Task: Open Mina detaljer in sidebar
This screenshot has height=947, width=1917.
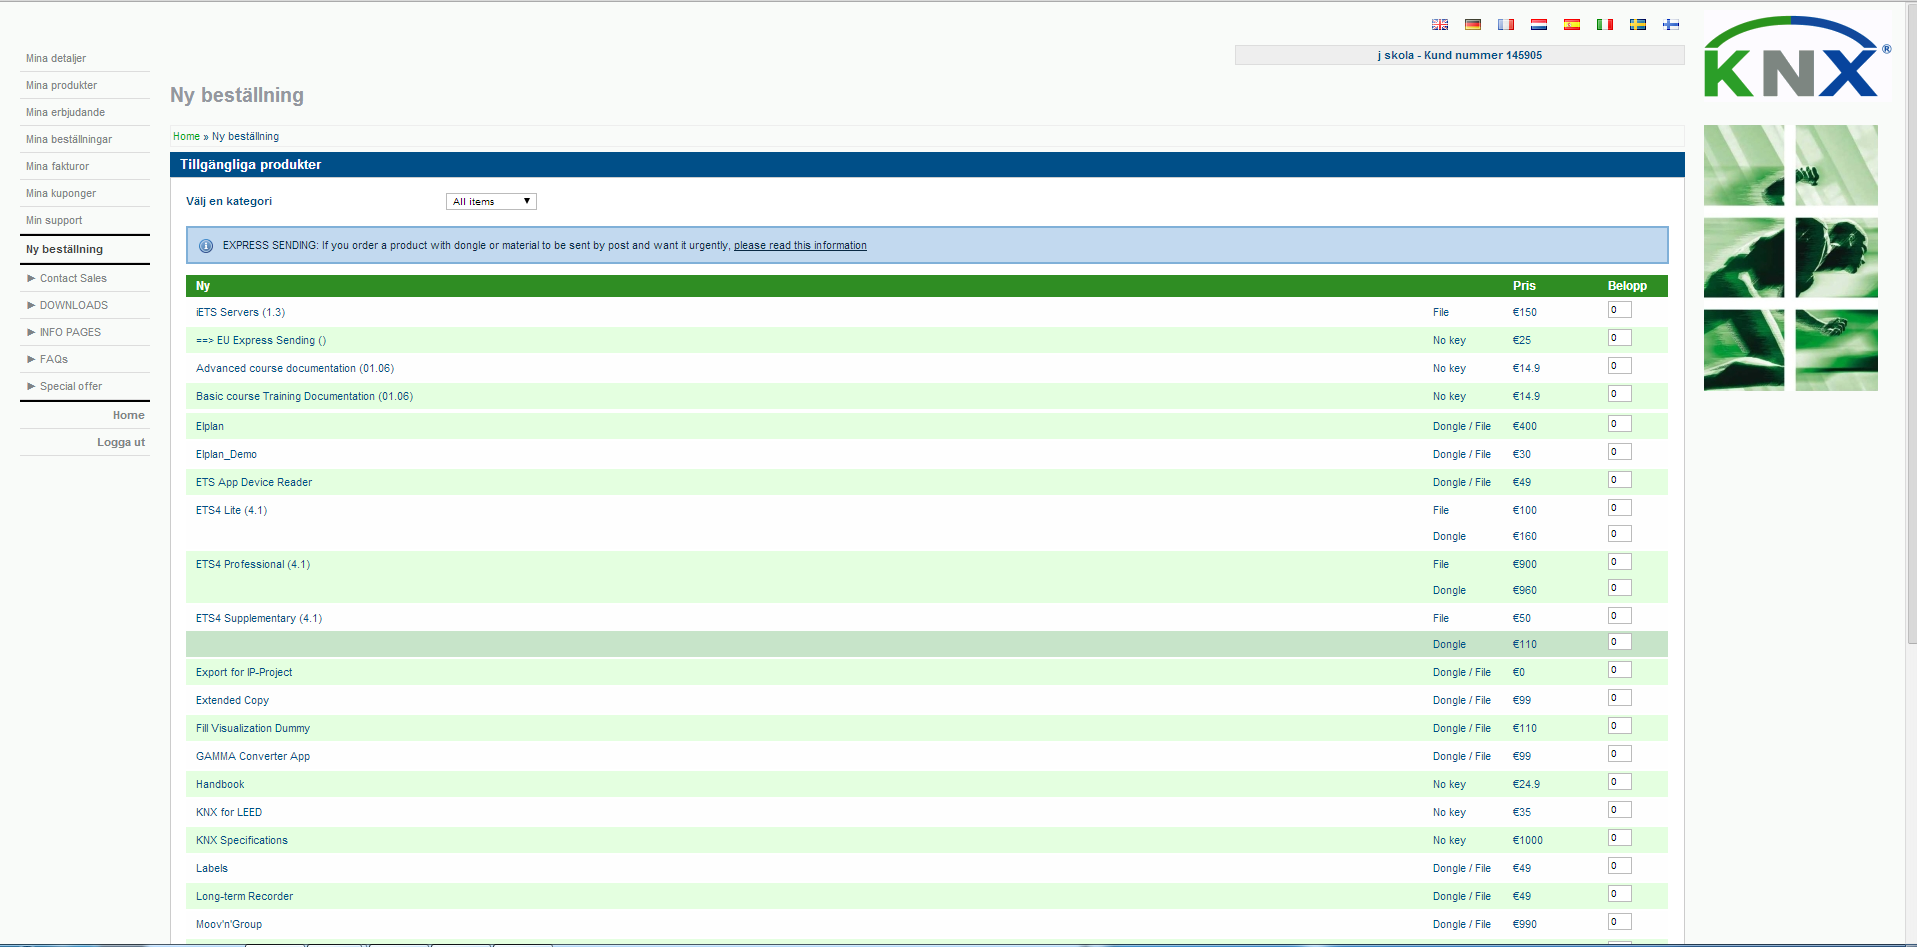Action: [x=56, y=59]
